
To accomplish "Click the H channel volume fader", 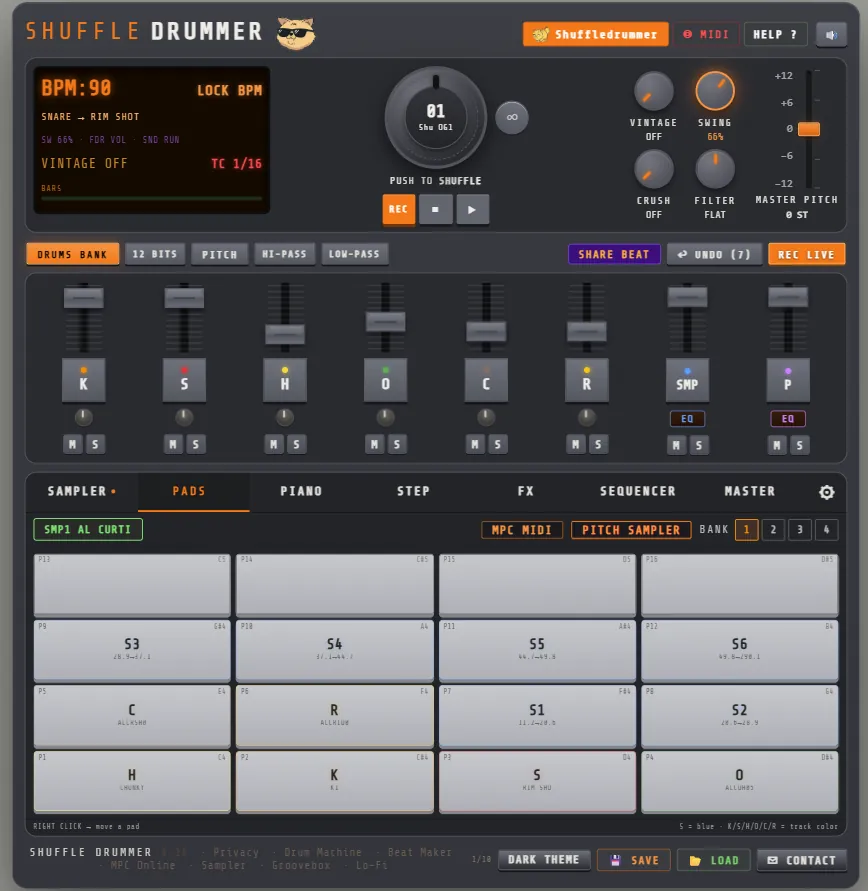I will tap(285, 334).
